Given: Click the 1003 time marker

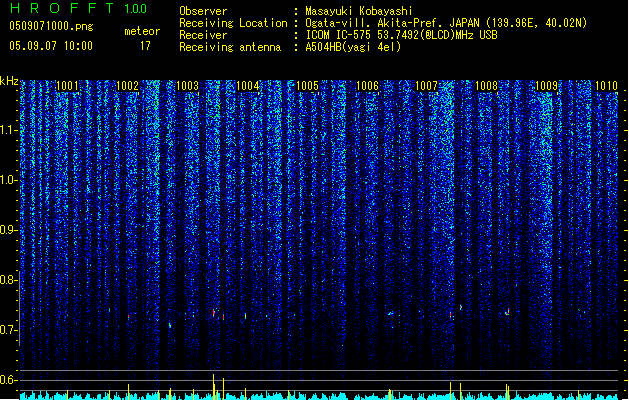Looking at the screenshot, I should tap(187, 86).
